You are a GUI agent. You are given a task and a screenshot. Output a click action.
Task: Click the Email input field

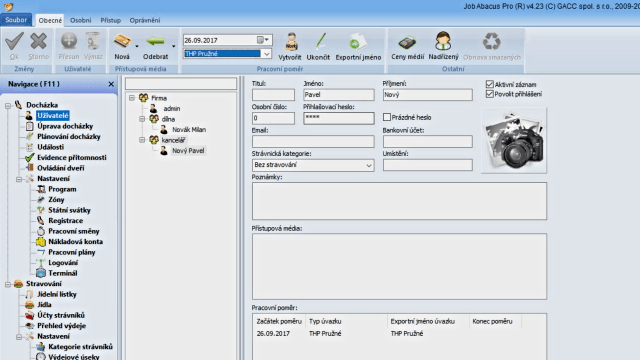(x=313, y=142)
